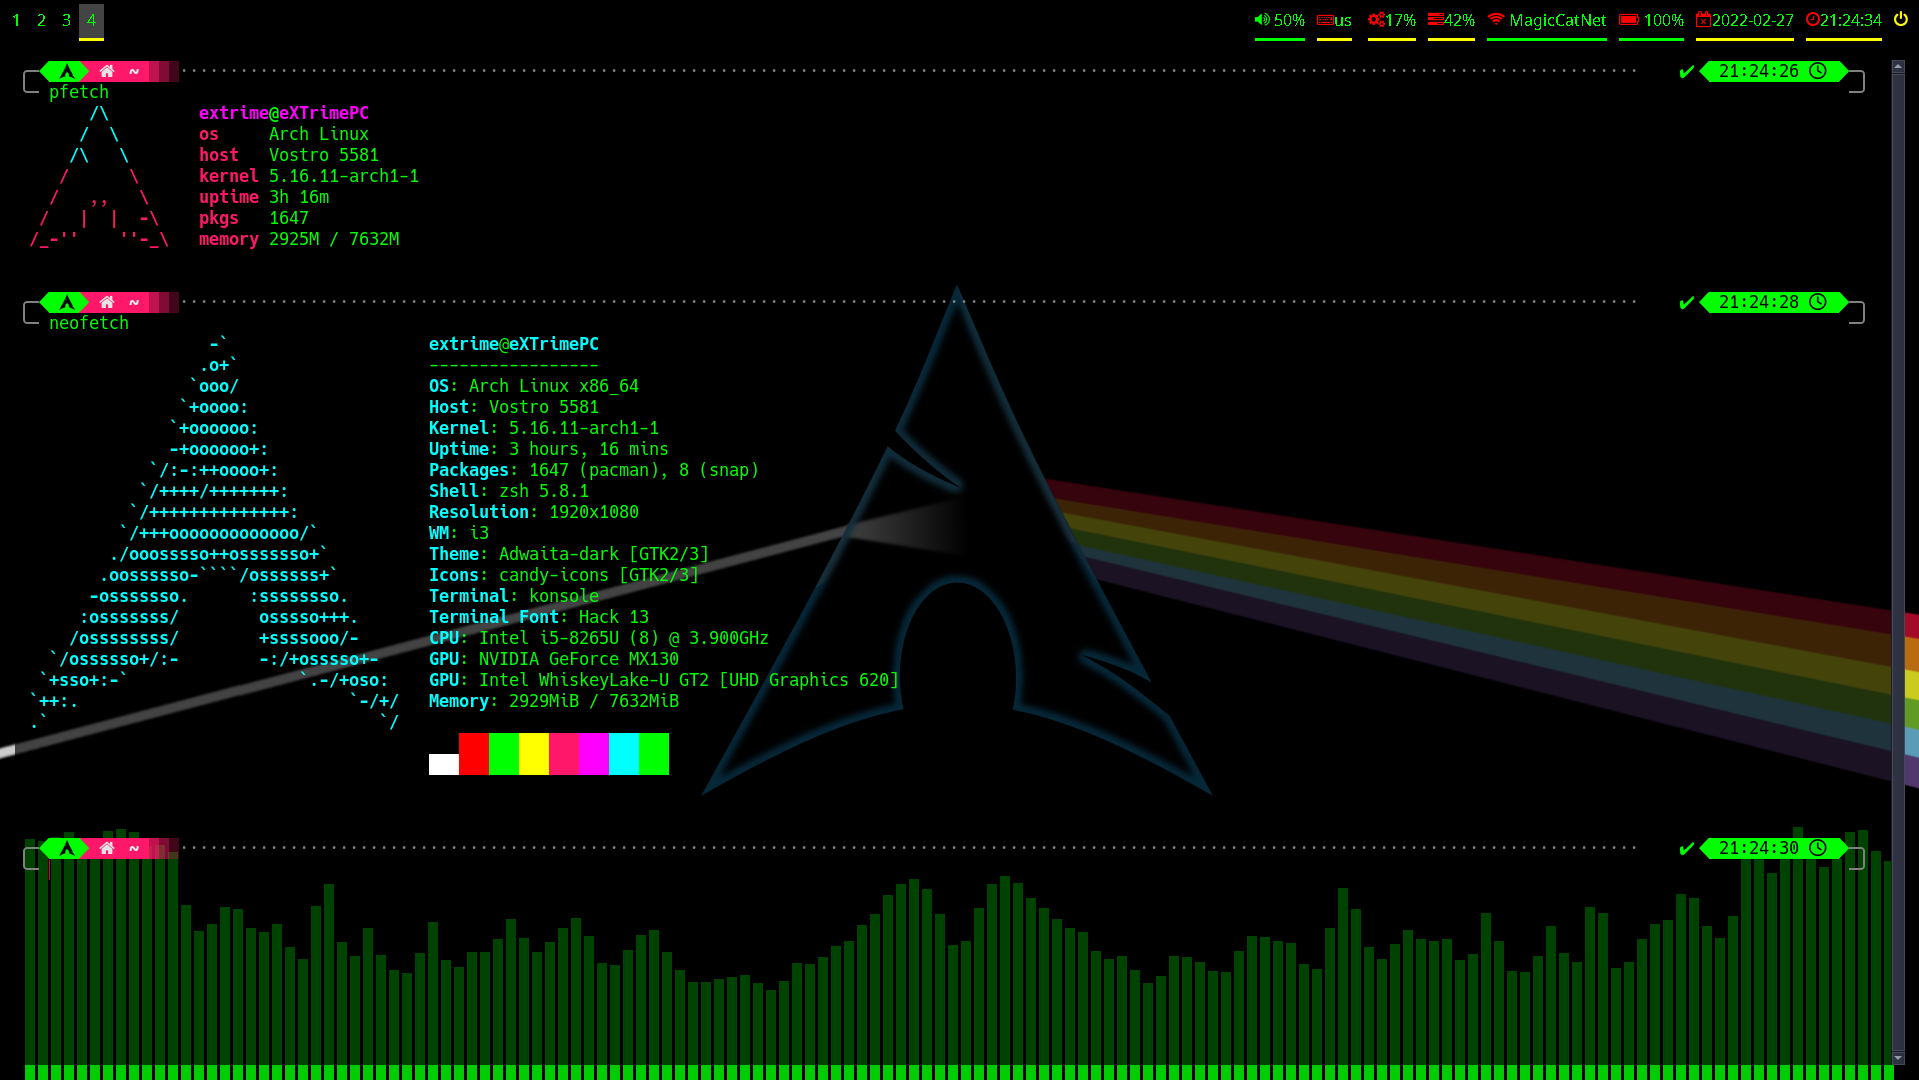1919x1080 pixels.
Task: Click the memory usage icon beside 42%
Action: (1437, 20)
